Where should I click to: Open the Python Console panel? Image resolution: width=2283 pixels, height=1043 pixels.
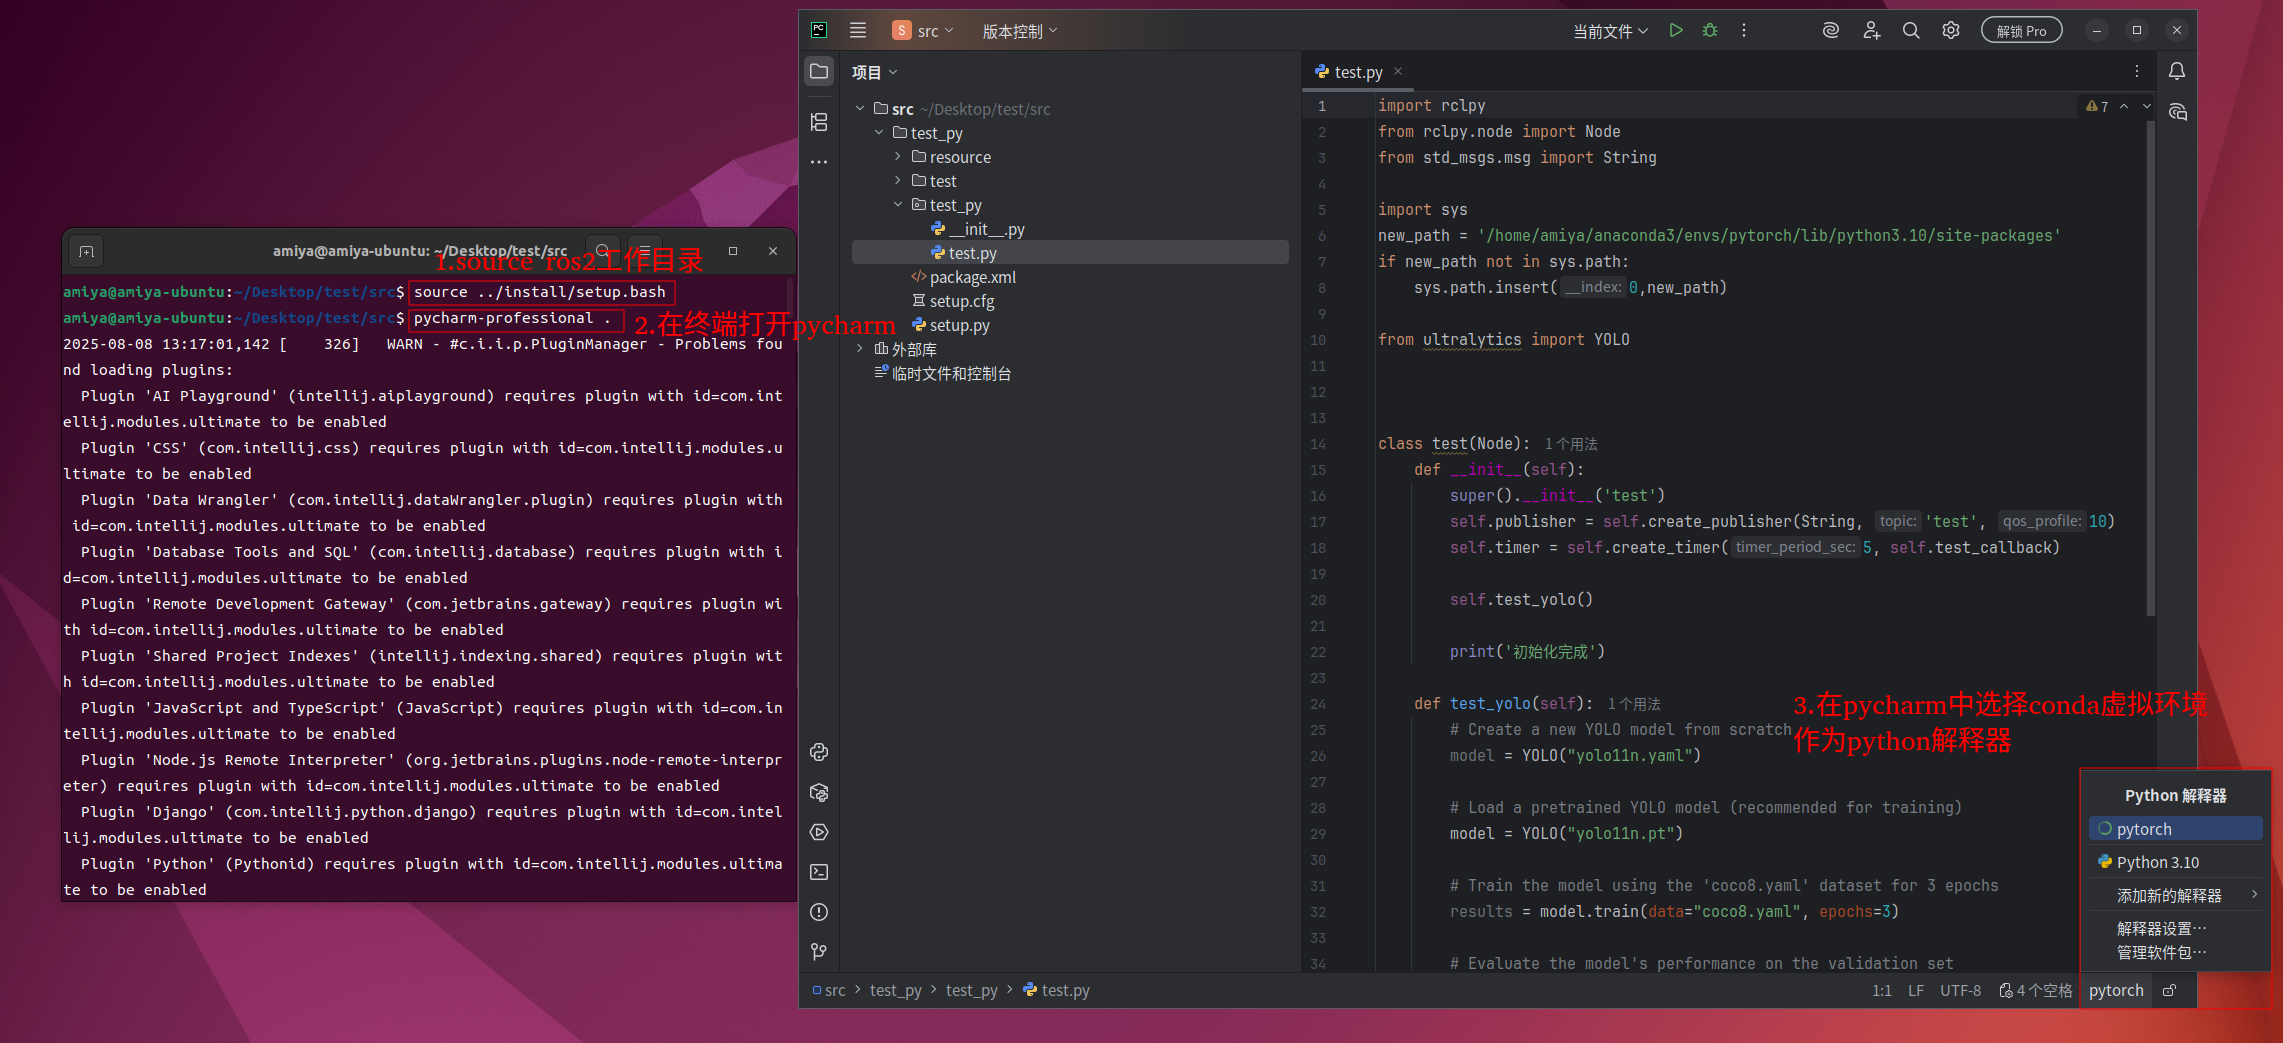point(819,752)
